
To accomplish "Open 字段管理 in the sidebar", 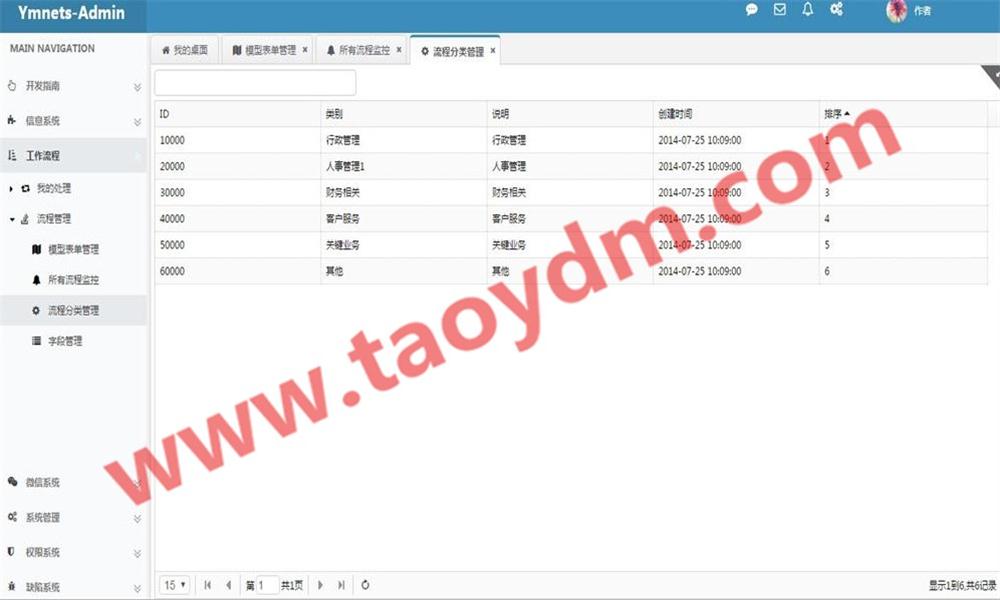I will 65,341.
